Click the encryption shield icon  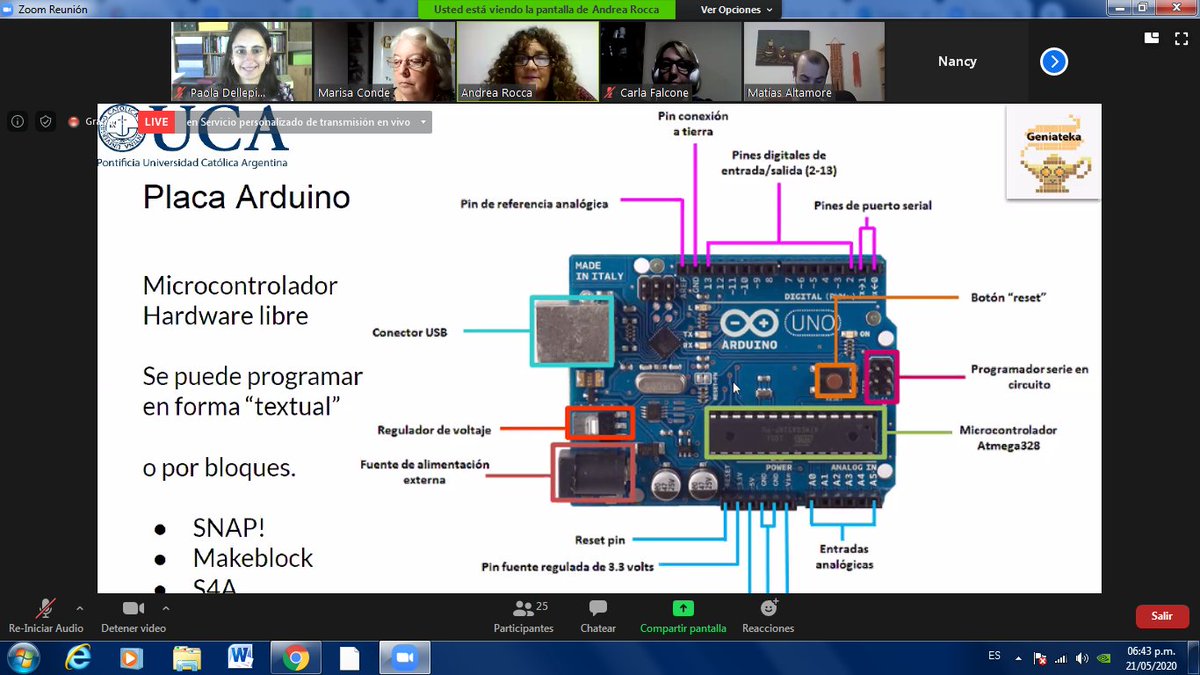point(45,122)
